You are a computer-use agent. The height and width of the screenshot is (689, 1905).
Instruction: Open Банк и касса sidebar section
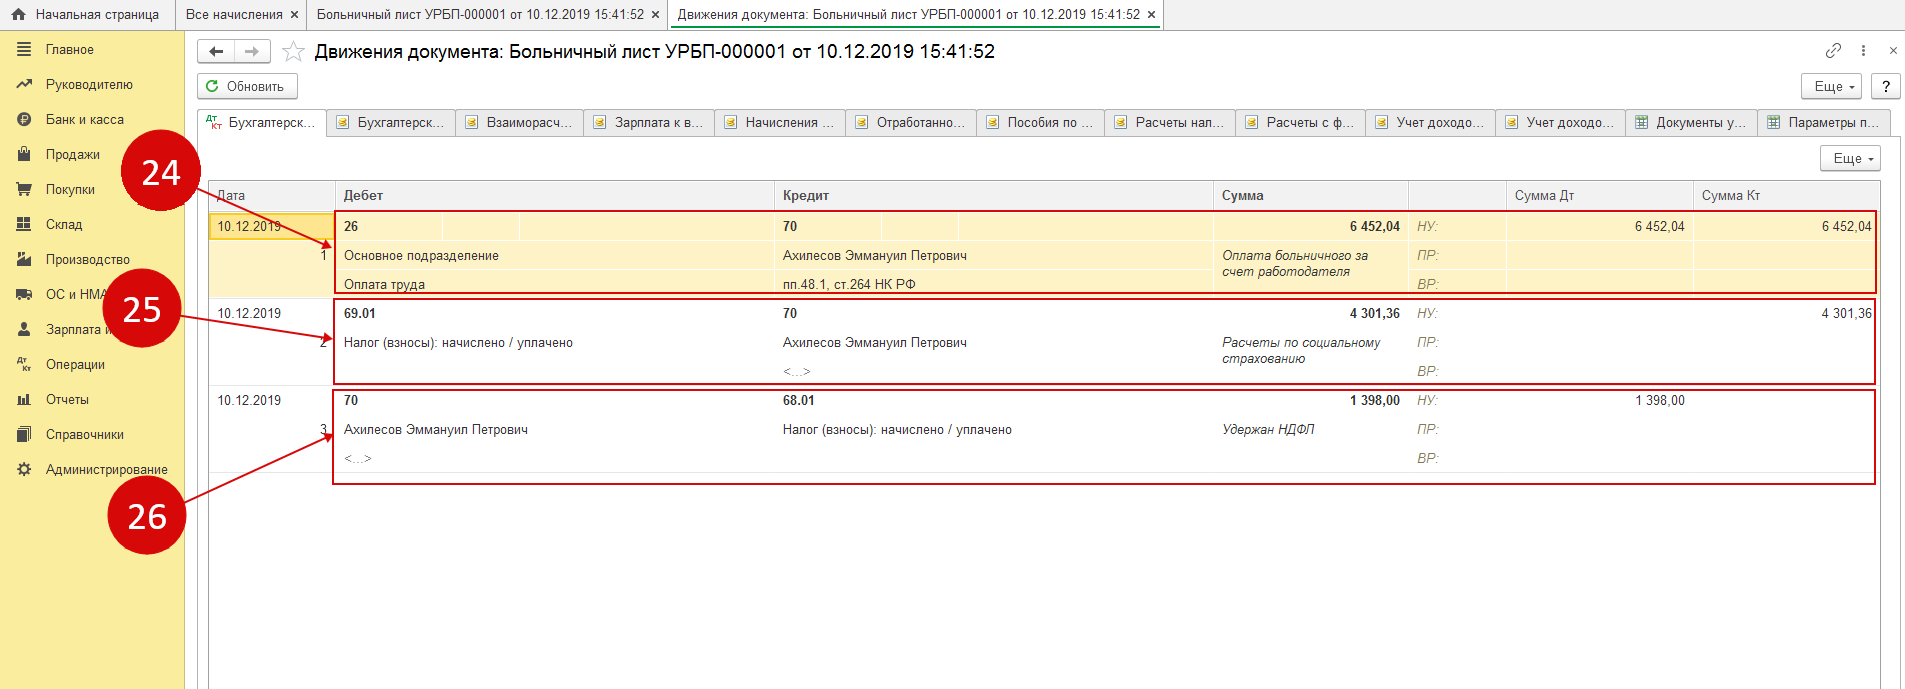[x=84, y=119]
